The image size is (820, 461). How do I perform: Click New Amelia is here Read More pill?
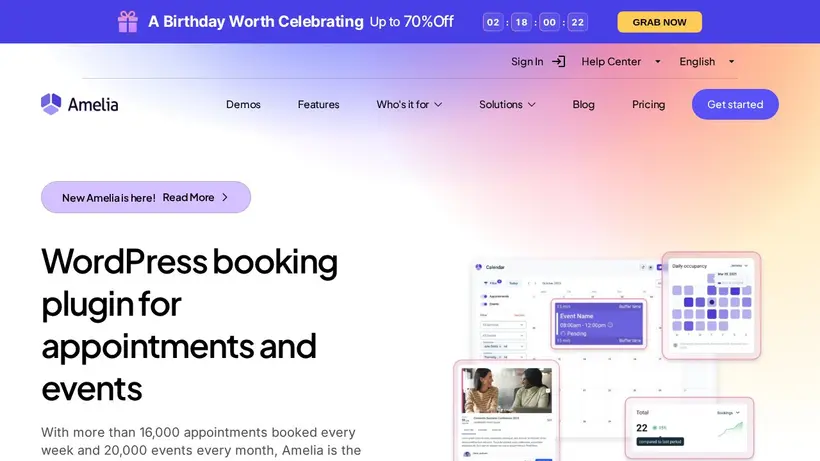tap(146, 197)
